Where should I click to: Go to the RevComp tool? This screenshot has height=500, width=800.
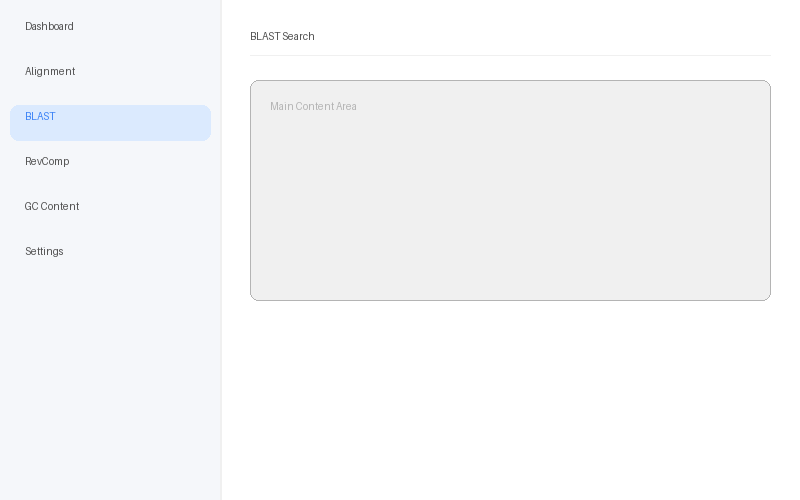coord(47,162)
